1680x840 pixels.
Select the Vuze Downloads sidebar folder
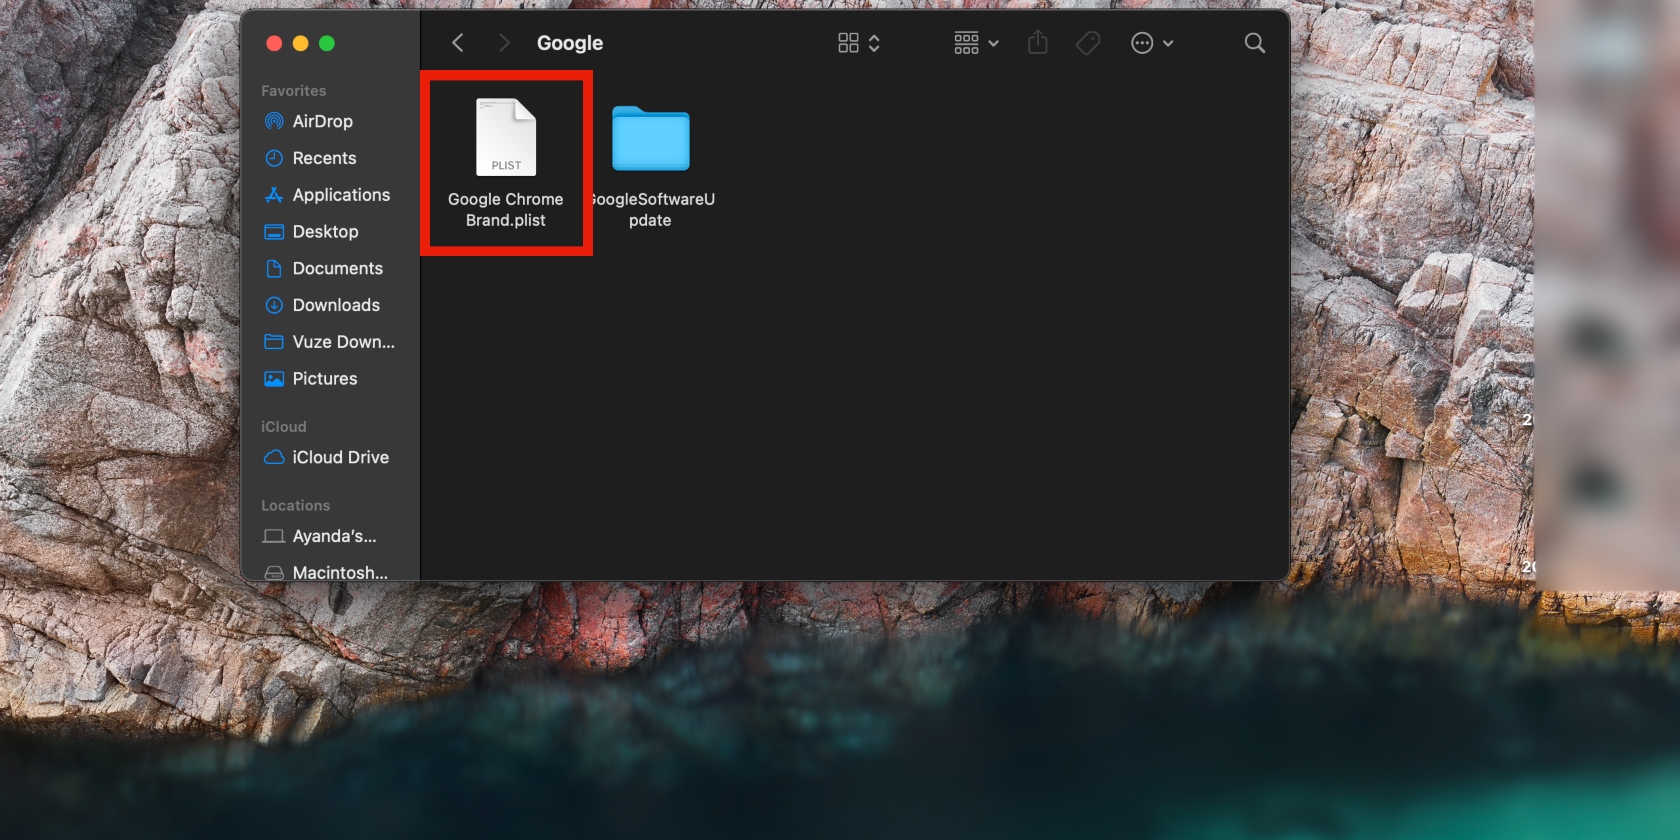(330, 342)
